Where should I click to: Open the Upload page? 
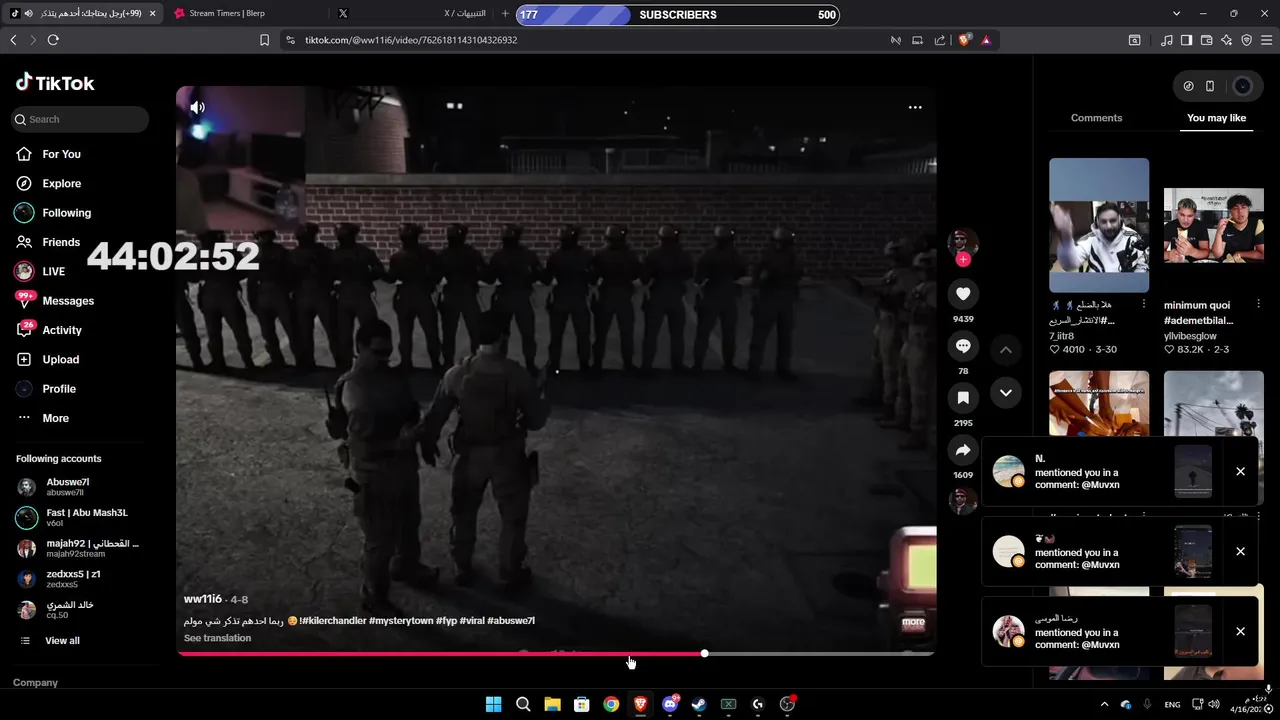47,359
